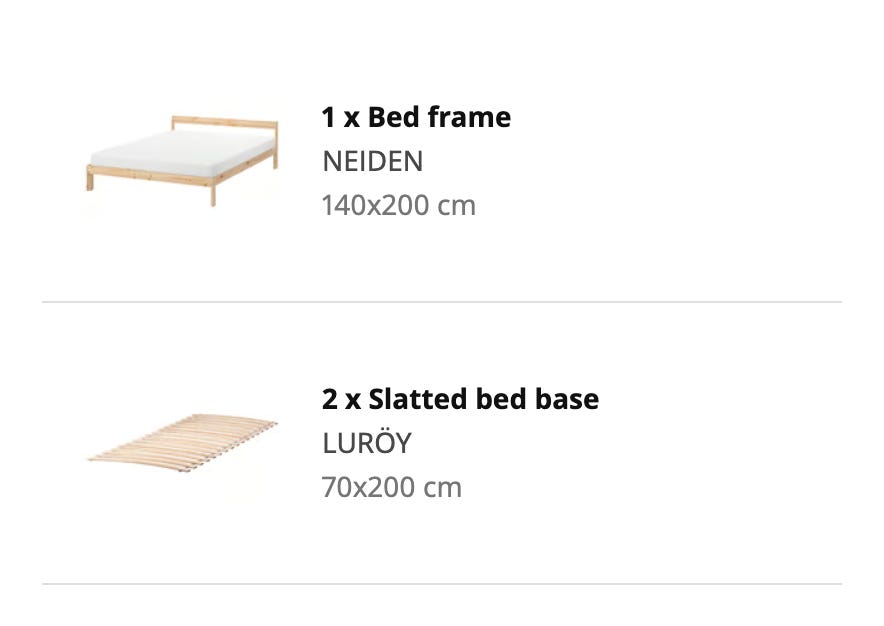Open the NEIDEN bed frame product image
This screenshot has height=626, width=884.
182,161
